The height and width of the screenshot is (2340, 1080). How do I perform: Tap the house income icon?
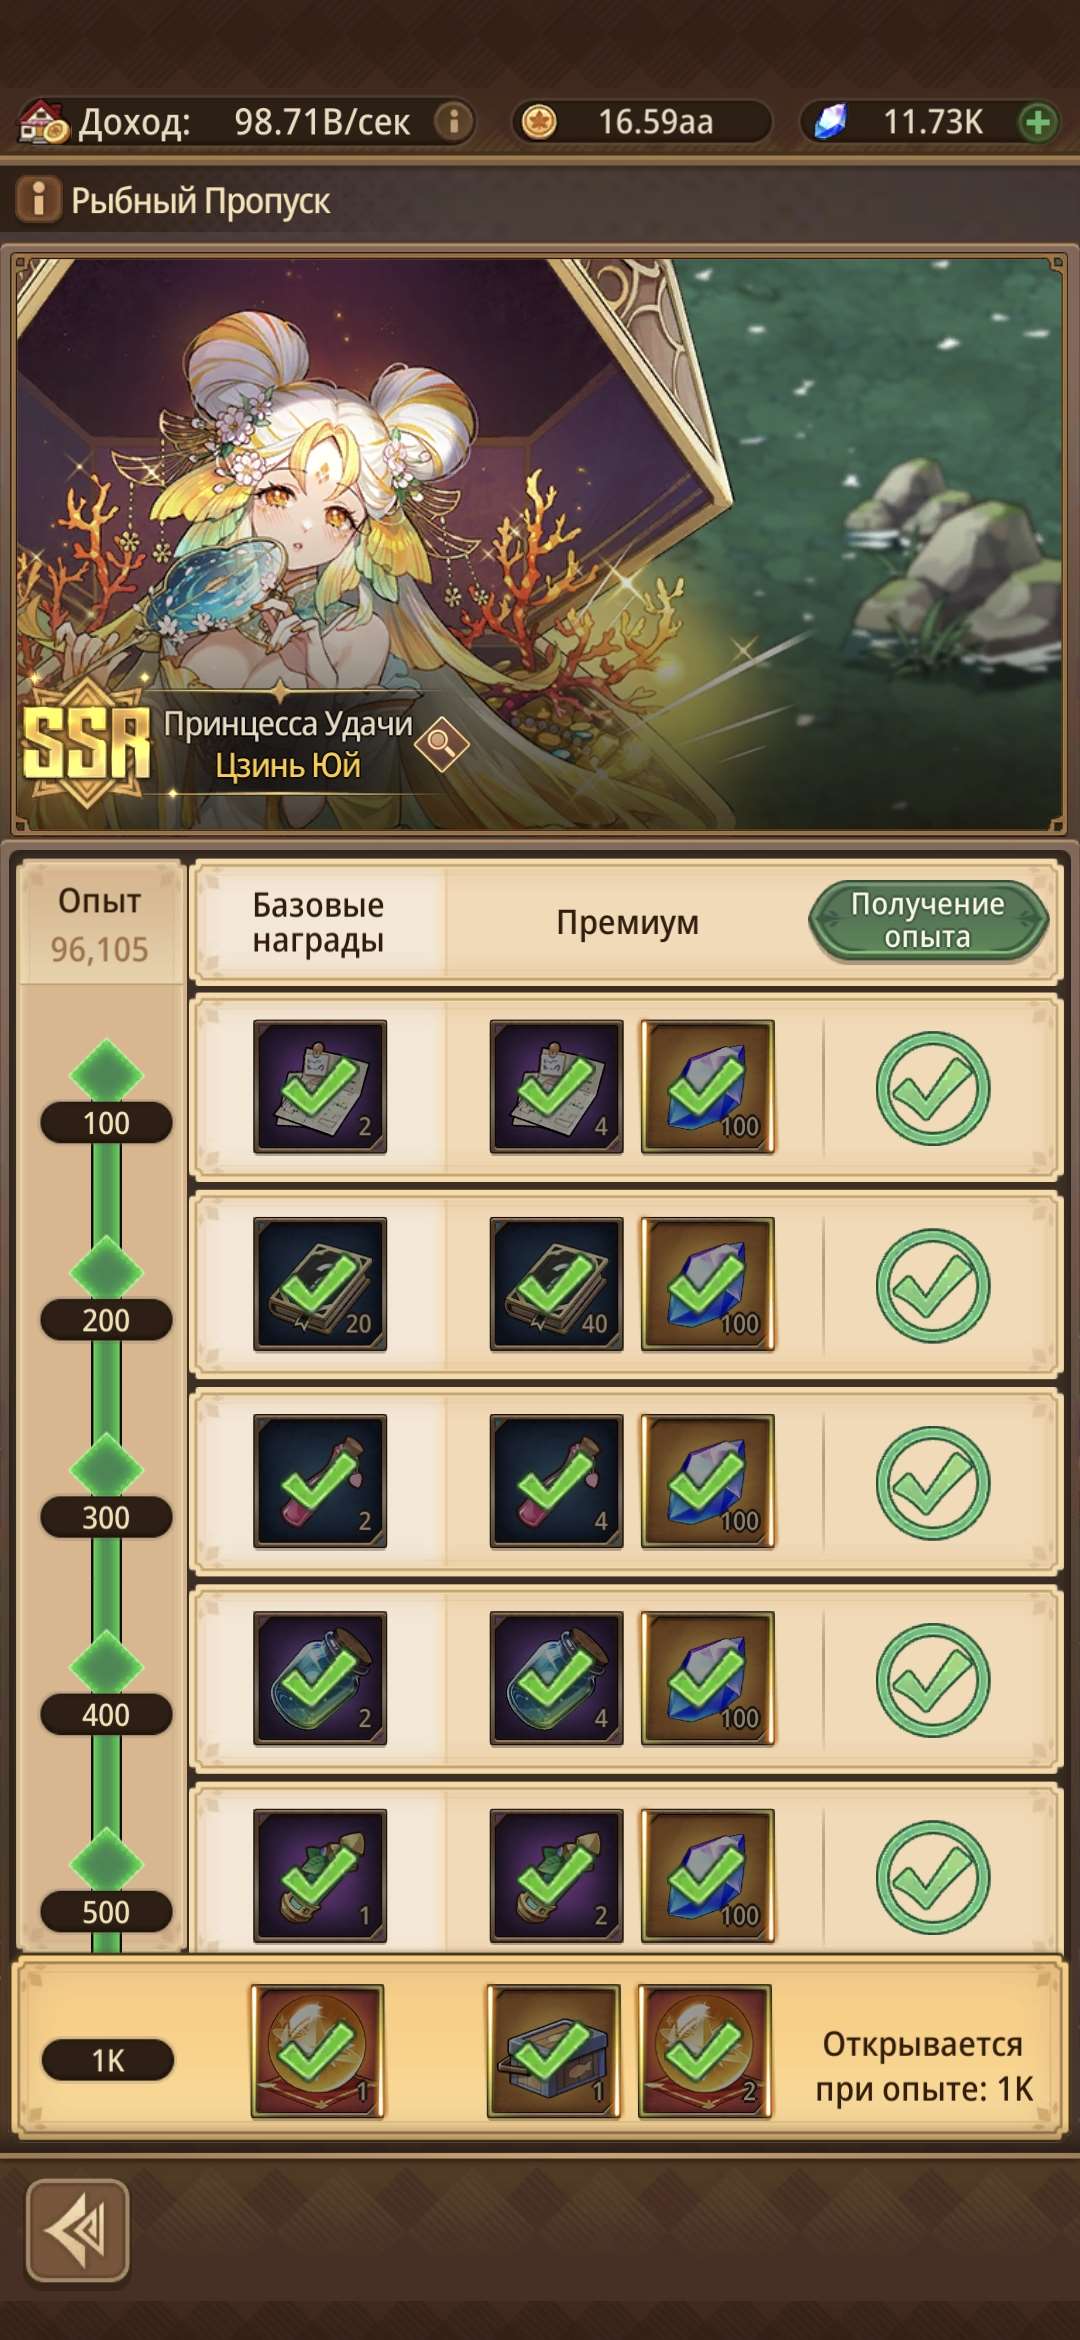click(x=44, y=122)
